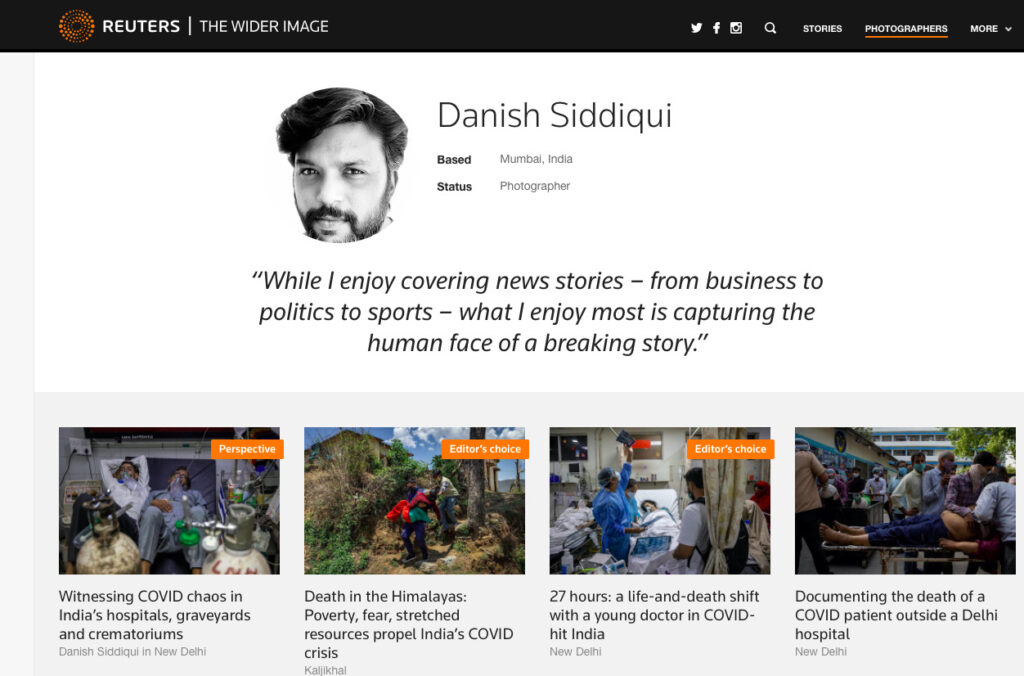Open the young doctor hospital shift thumbnail

tap(660, 501)
